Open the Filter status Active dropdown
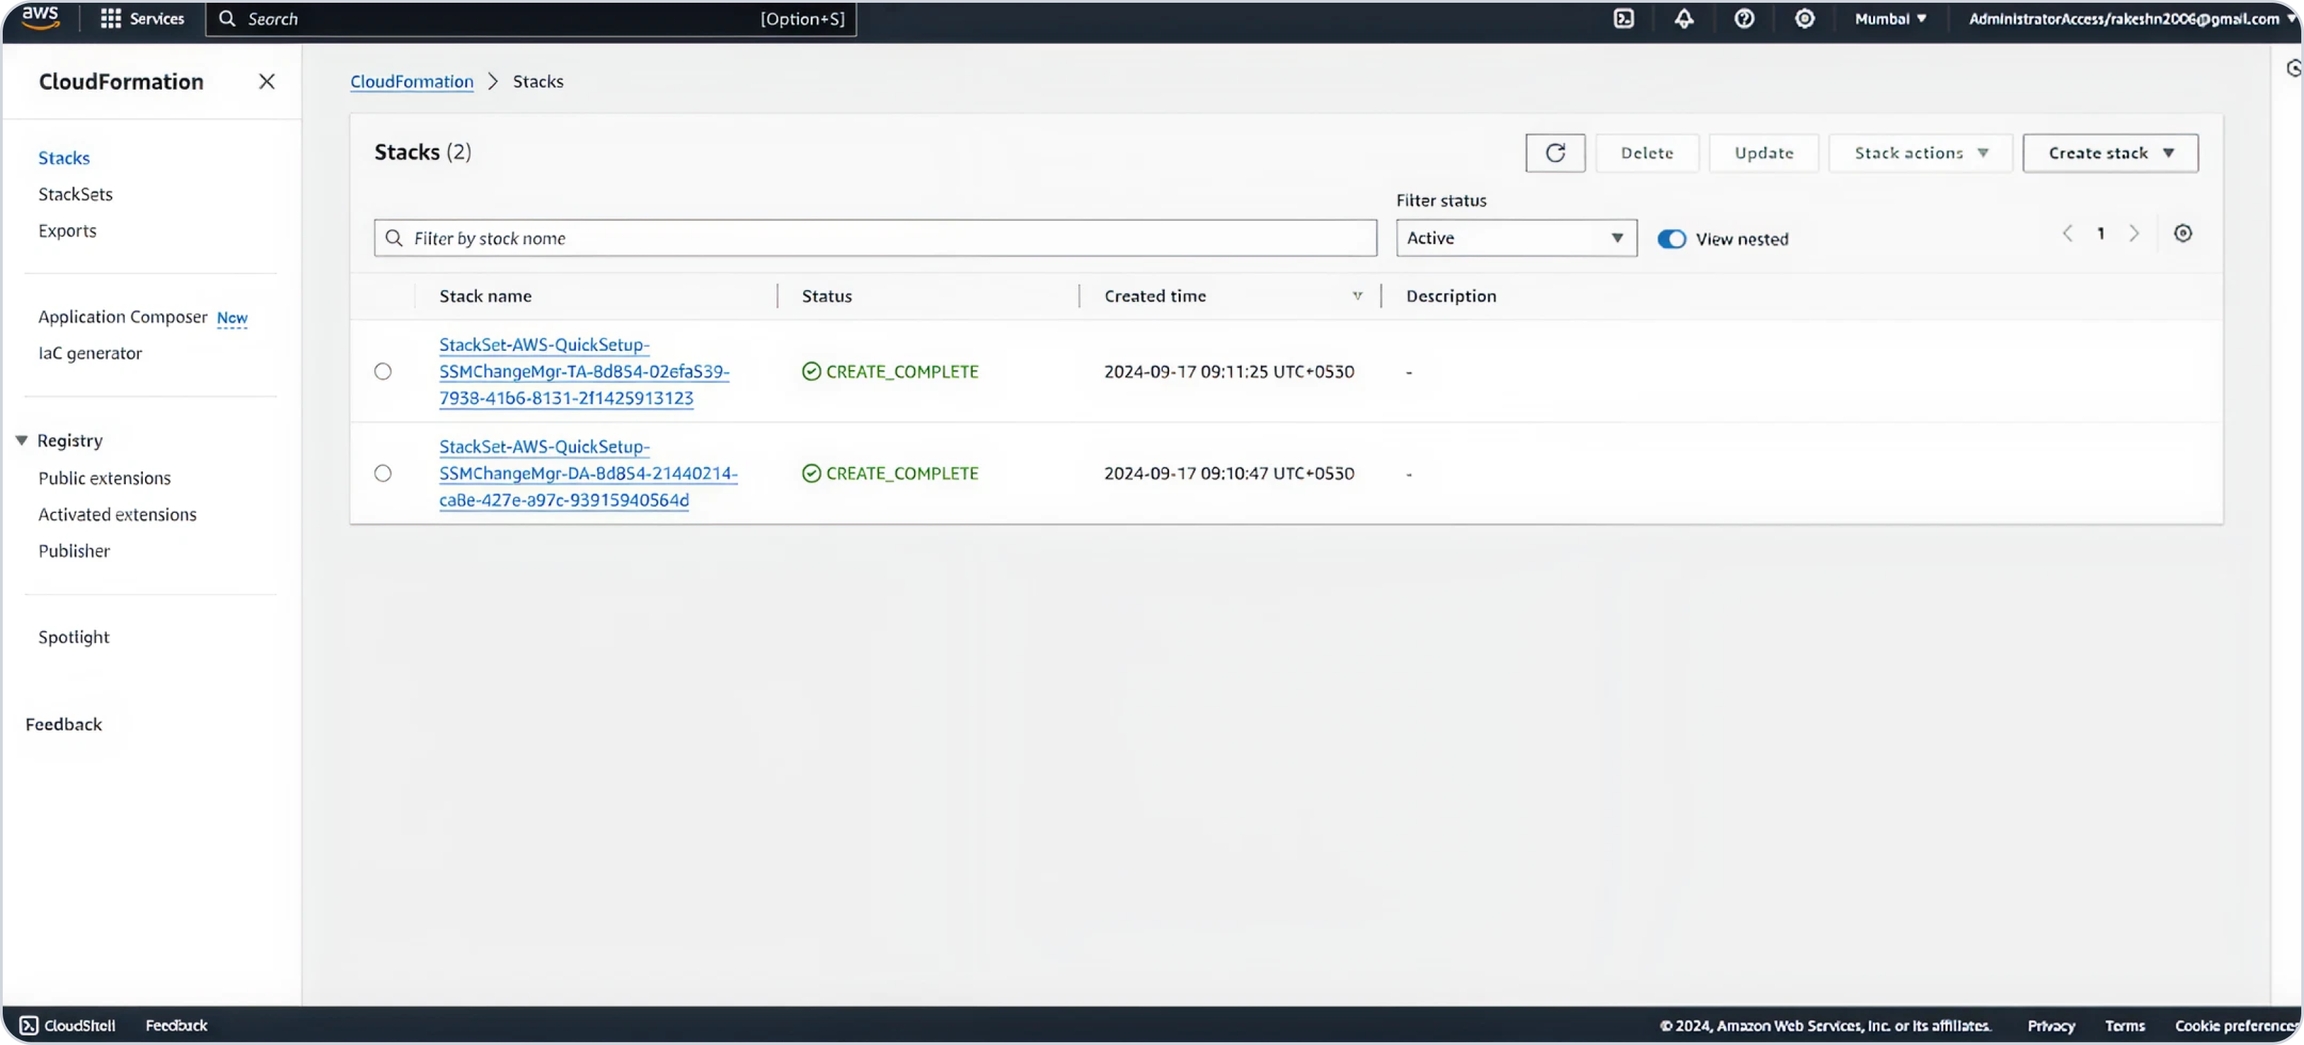The height and width of the screenshot is (1045, 2304). point(1515,238)
